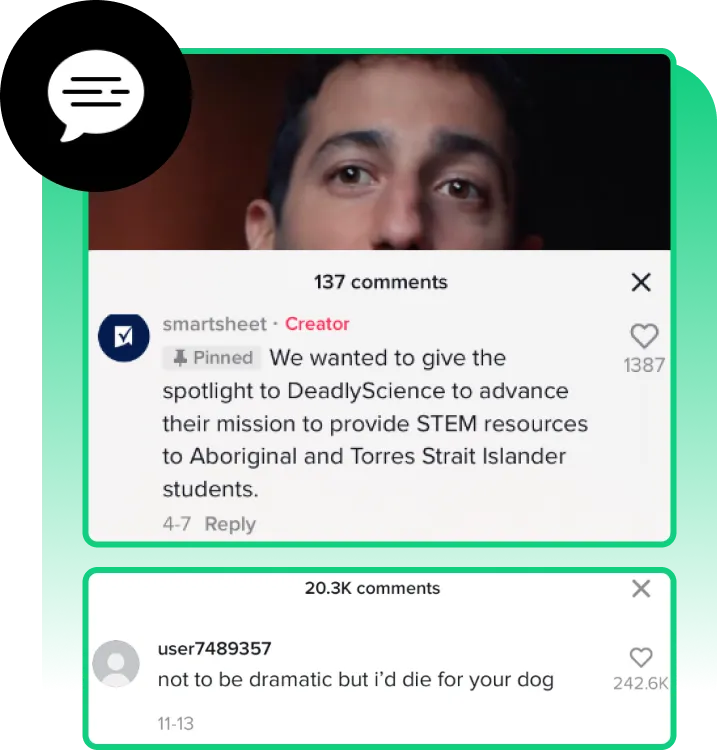Open user7489357's gray default avatar

[x=116, y=663]
